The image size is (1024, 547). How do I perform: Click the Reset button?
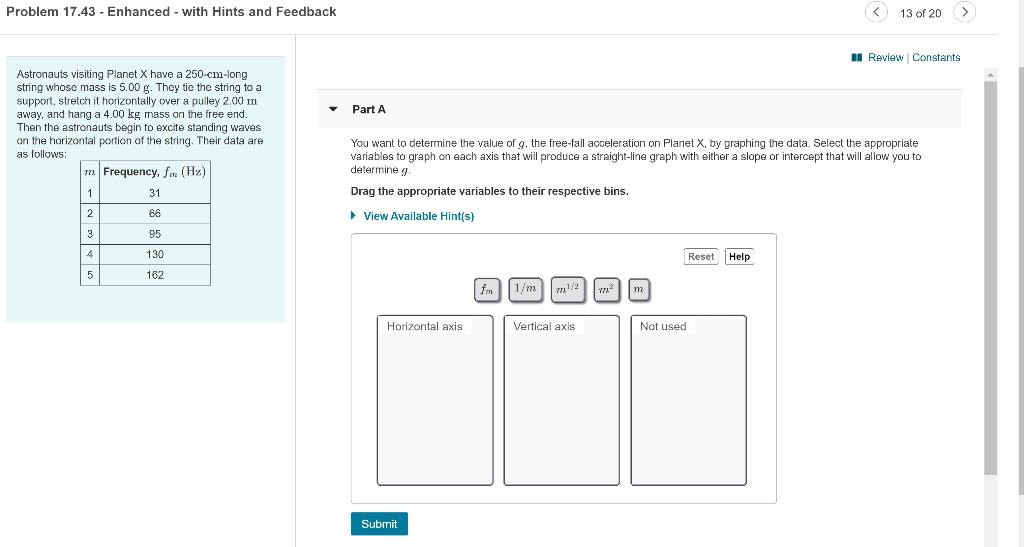[701, 257]
